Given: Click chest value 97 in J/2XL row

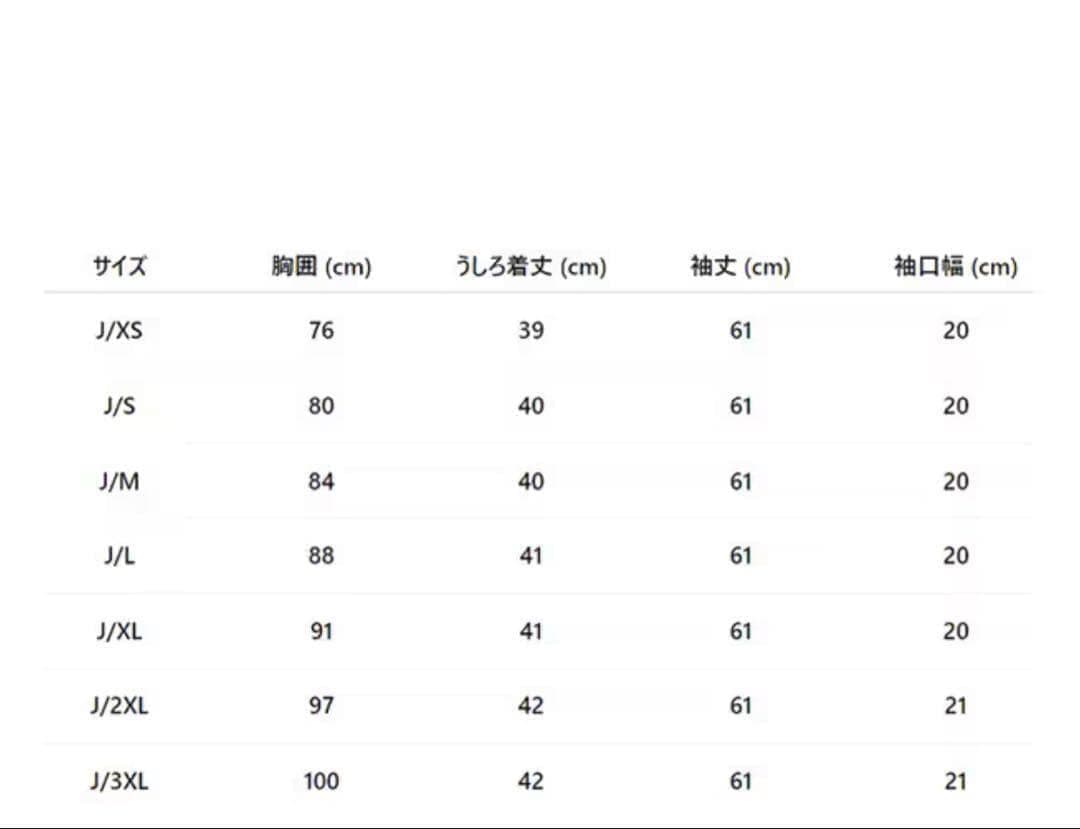Looking at the screenshot, I should click(321, 706).
